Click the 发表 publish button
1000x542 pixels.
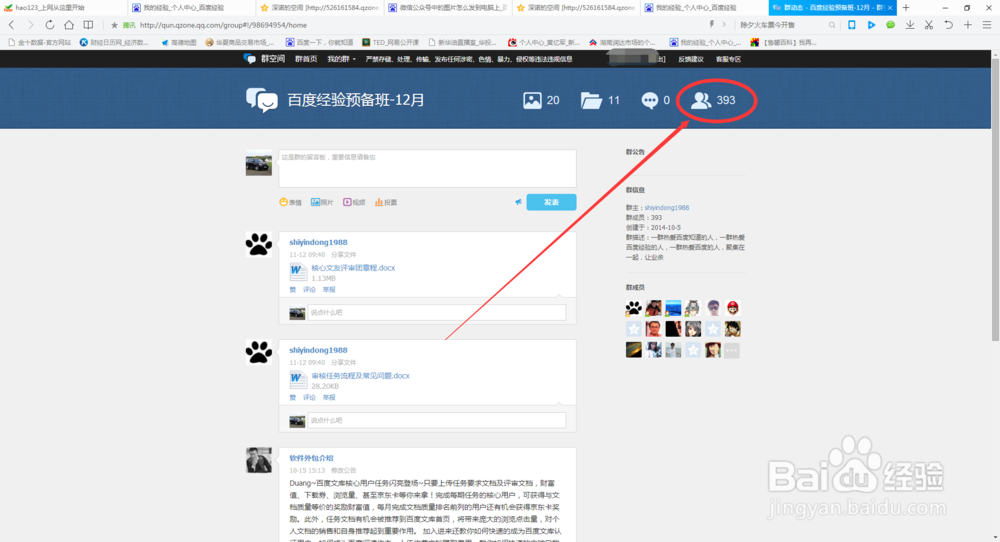click(x=551, y=202)
